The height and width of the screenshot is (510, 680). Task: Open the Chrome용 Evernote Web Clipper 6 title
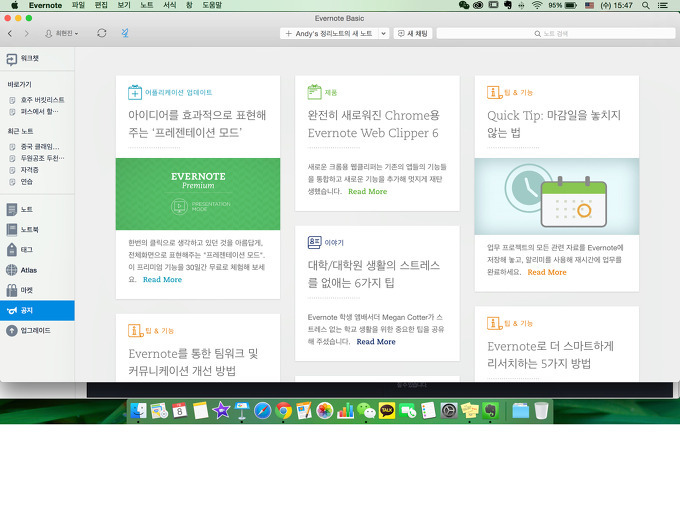click(373, 124)
